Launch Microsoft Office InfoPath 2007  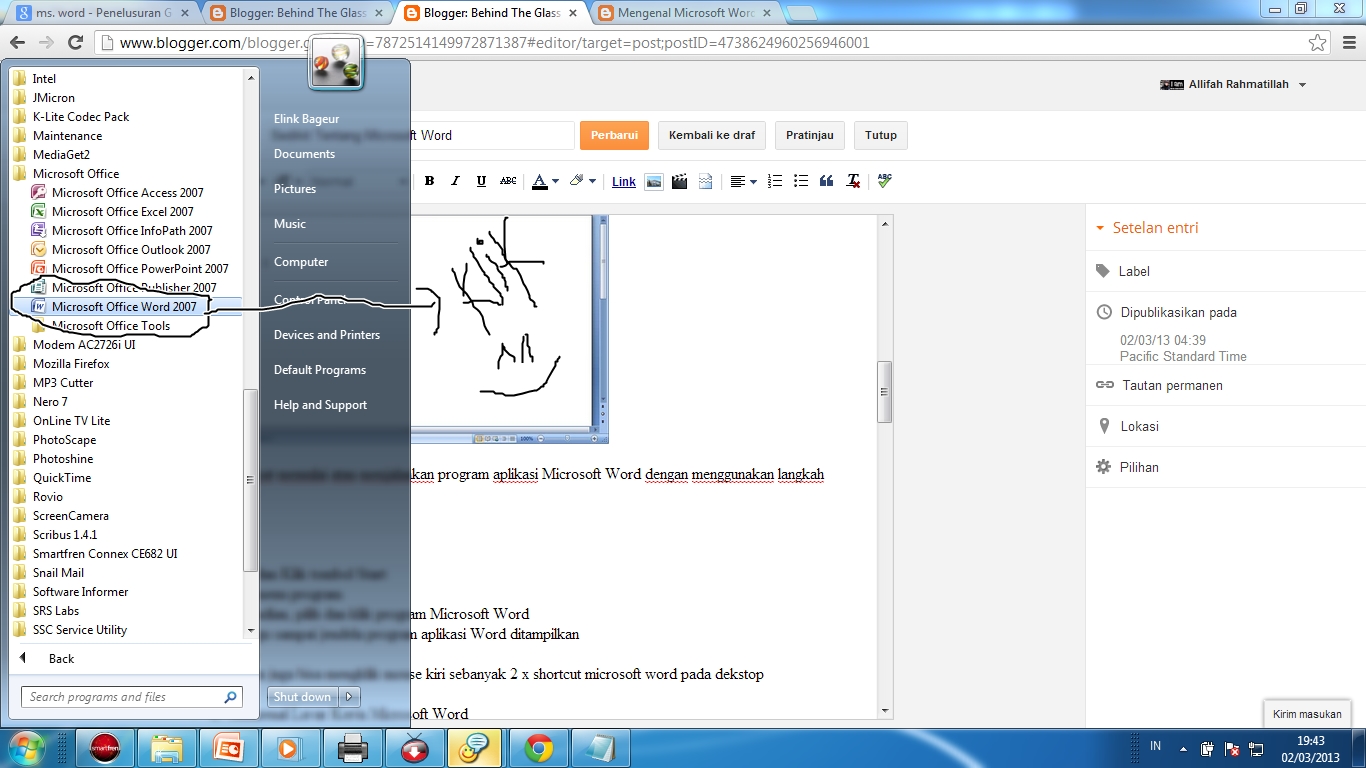pos(132,231)
